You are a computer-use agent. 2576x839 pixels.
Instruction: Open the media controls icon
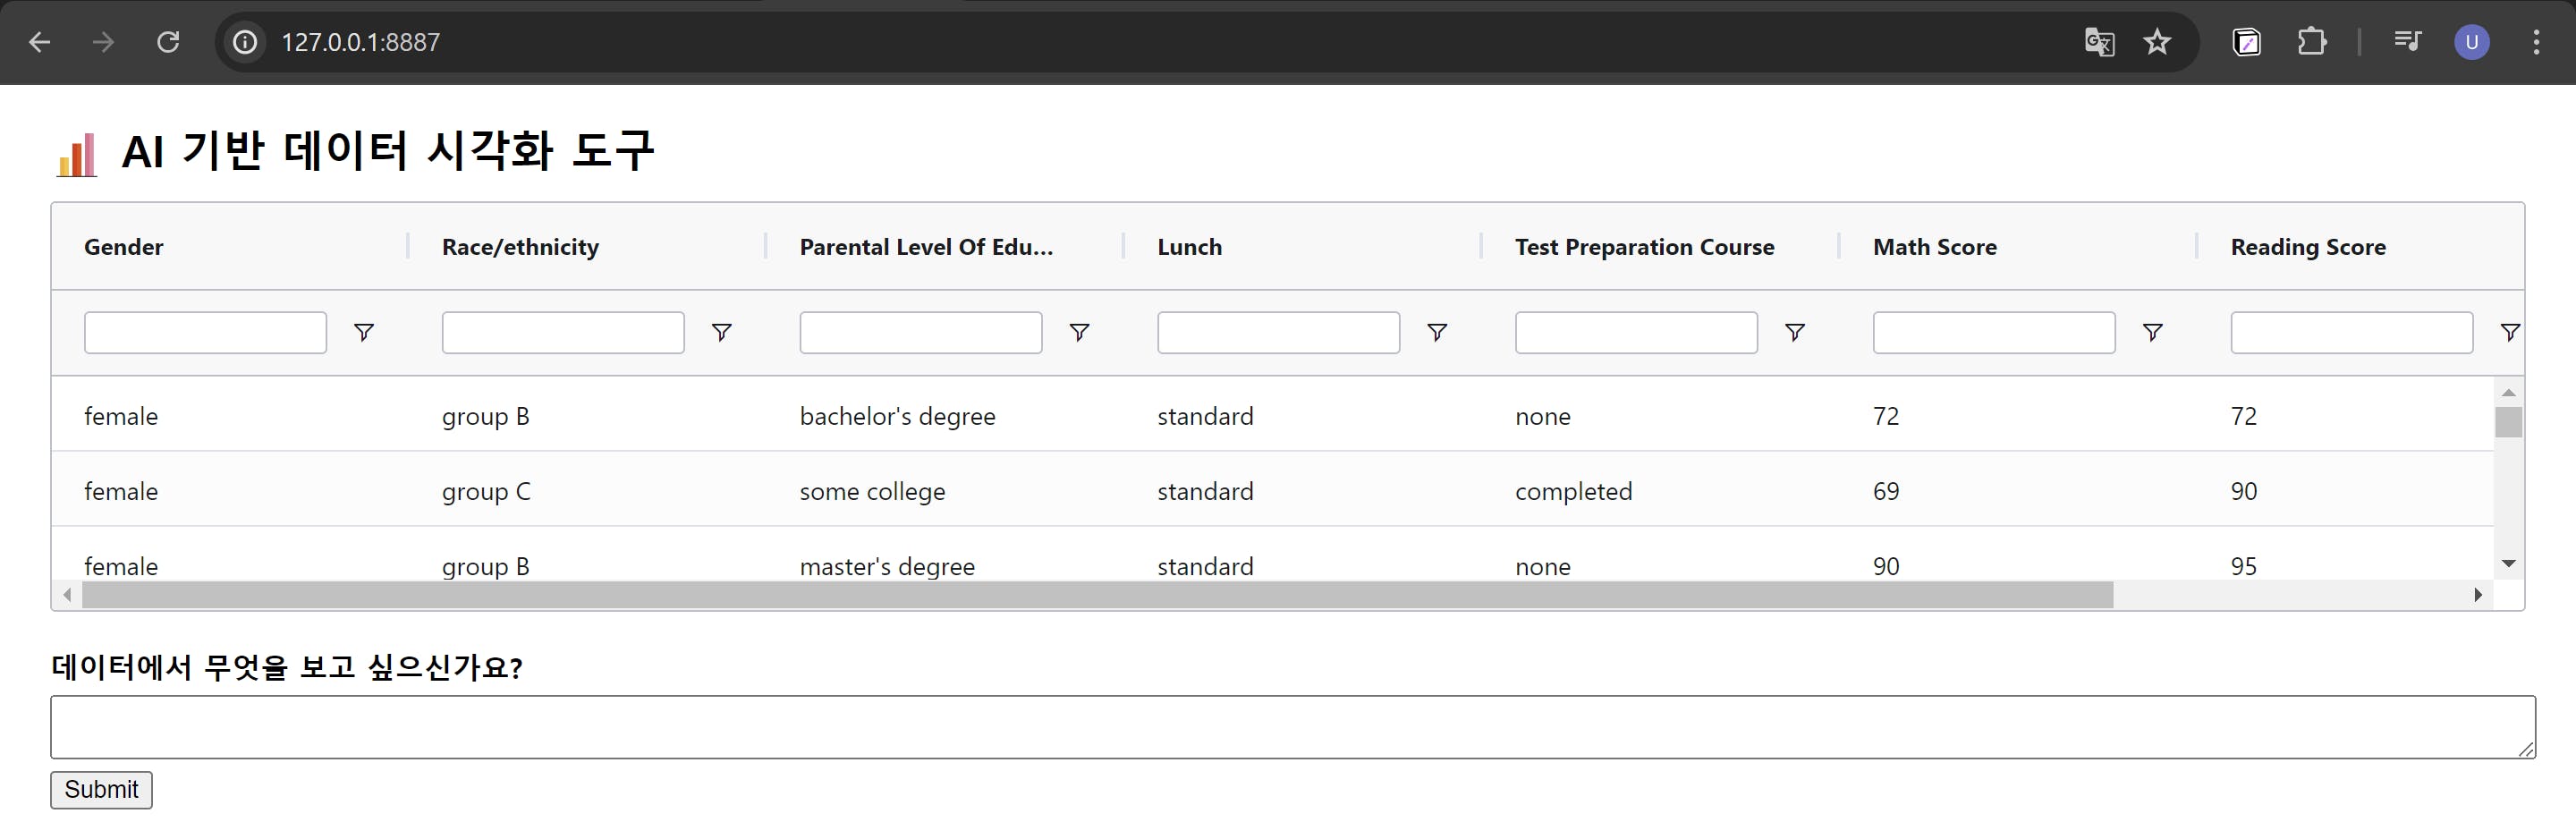[x=2407, y=42]
